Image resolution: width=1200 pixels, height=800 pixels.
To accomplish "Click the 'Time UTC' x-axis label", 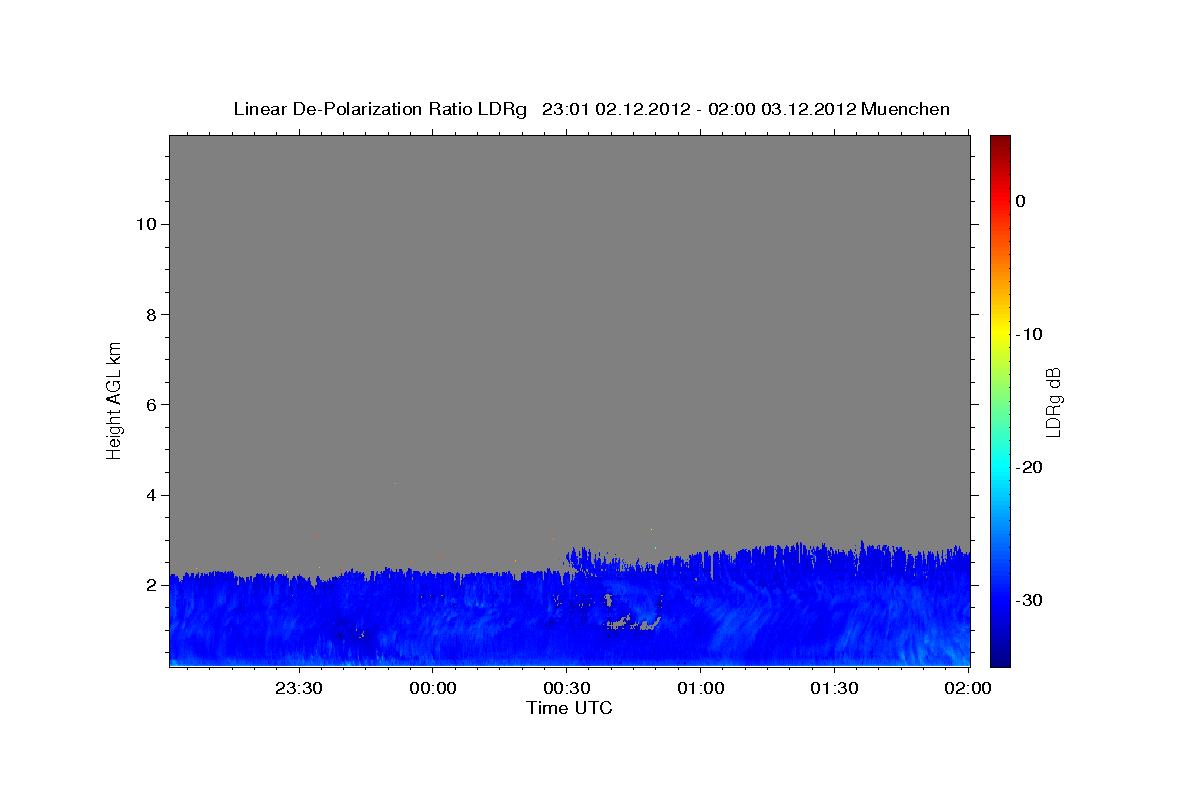I will (569, 708).
